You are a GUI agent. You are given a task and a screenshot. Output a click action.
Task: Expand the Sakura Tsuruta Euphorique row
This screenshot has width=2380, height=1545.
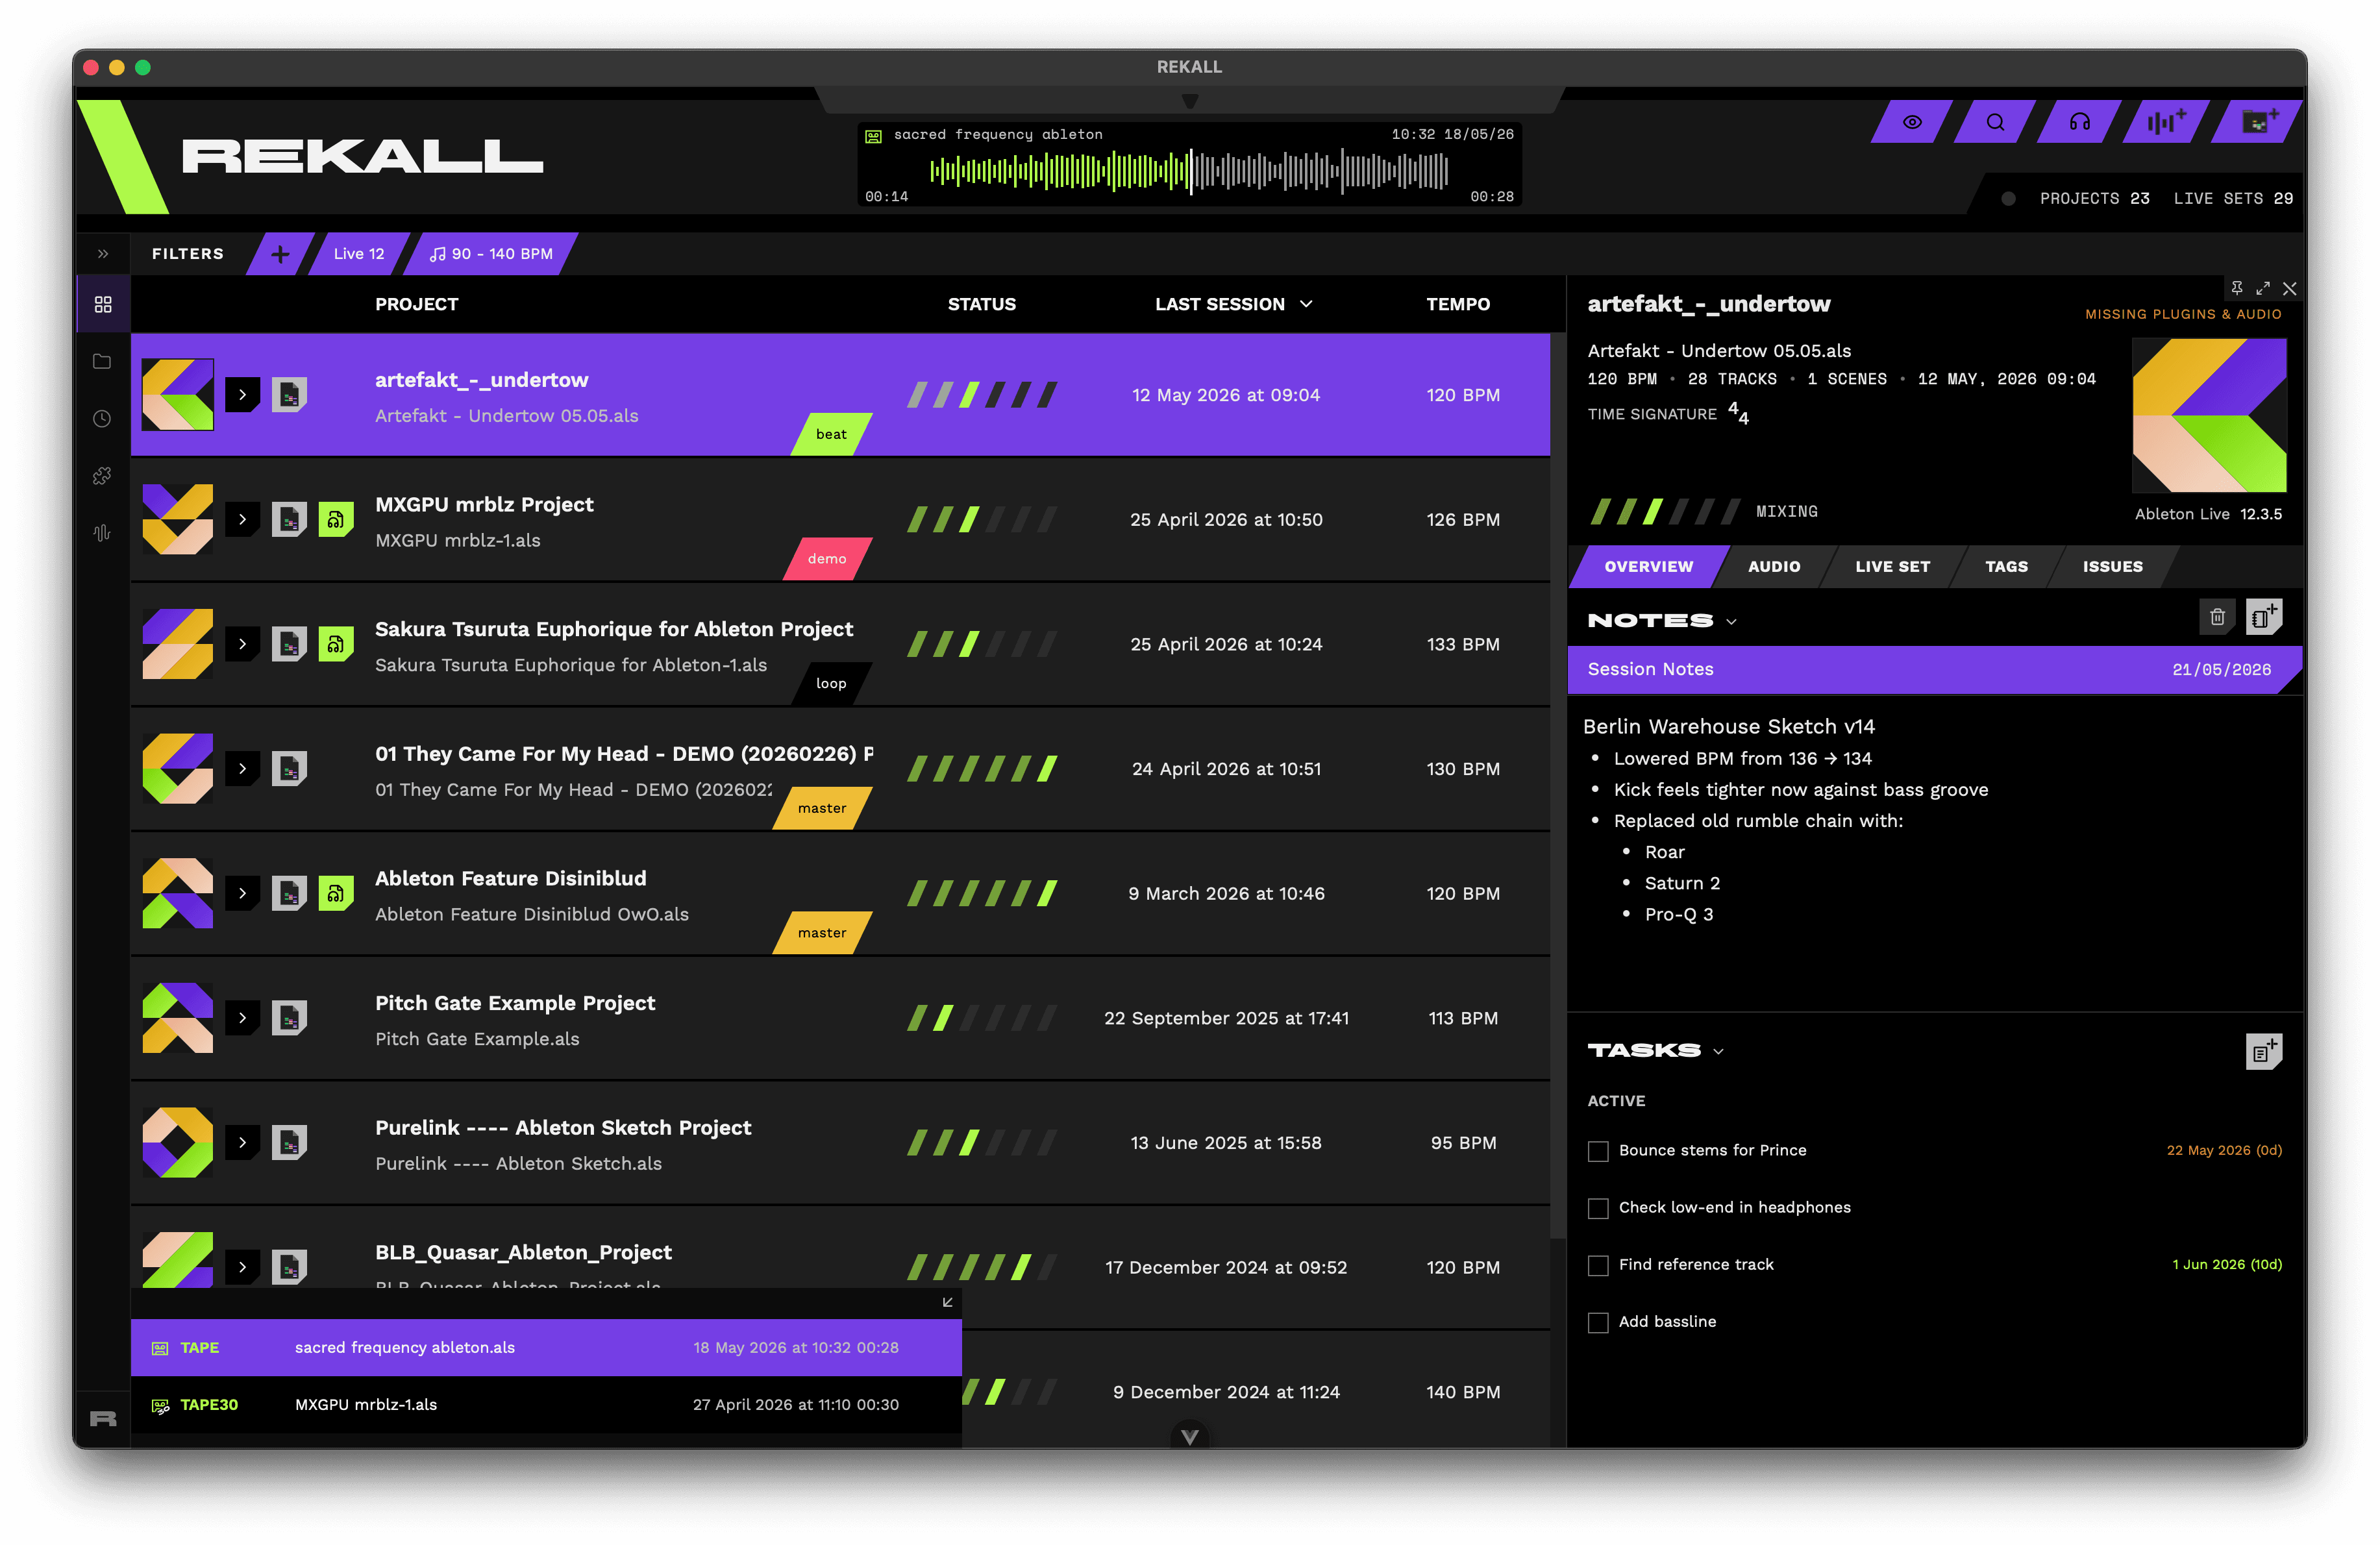click(242, 644)
